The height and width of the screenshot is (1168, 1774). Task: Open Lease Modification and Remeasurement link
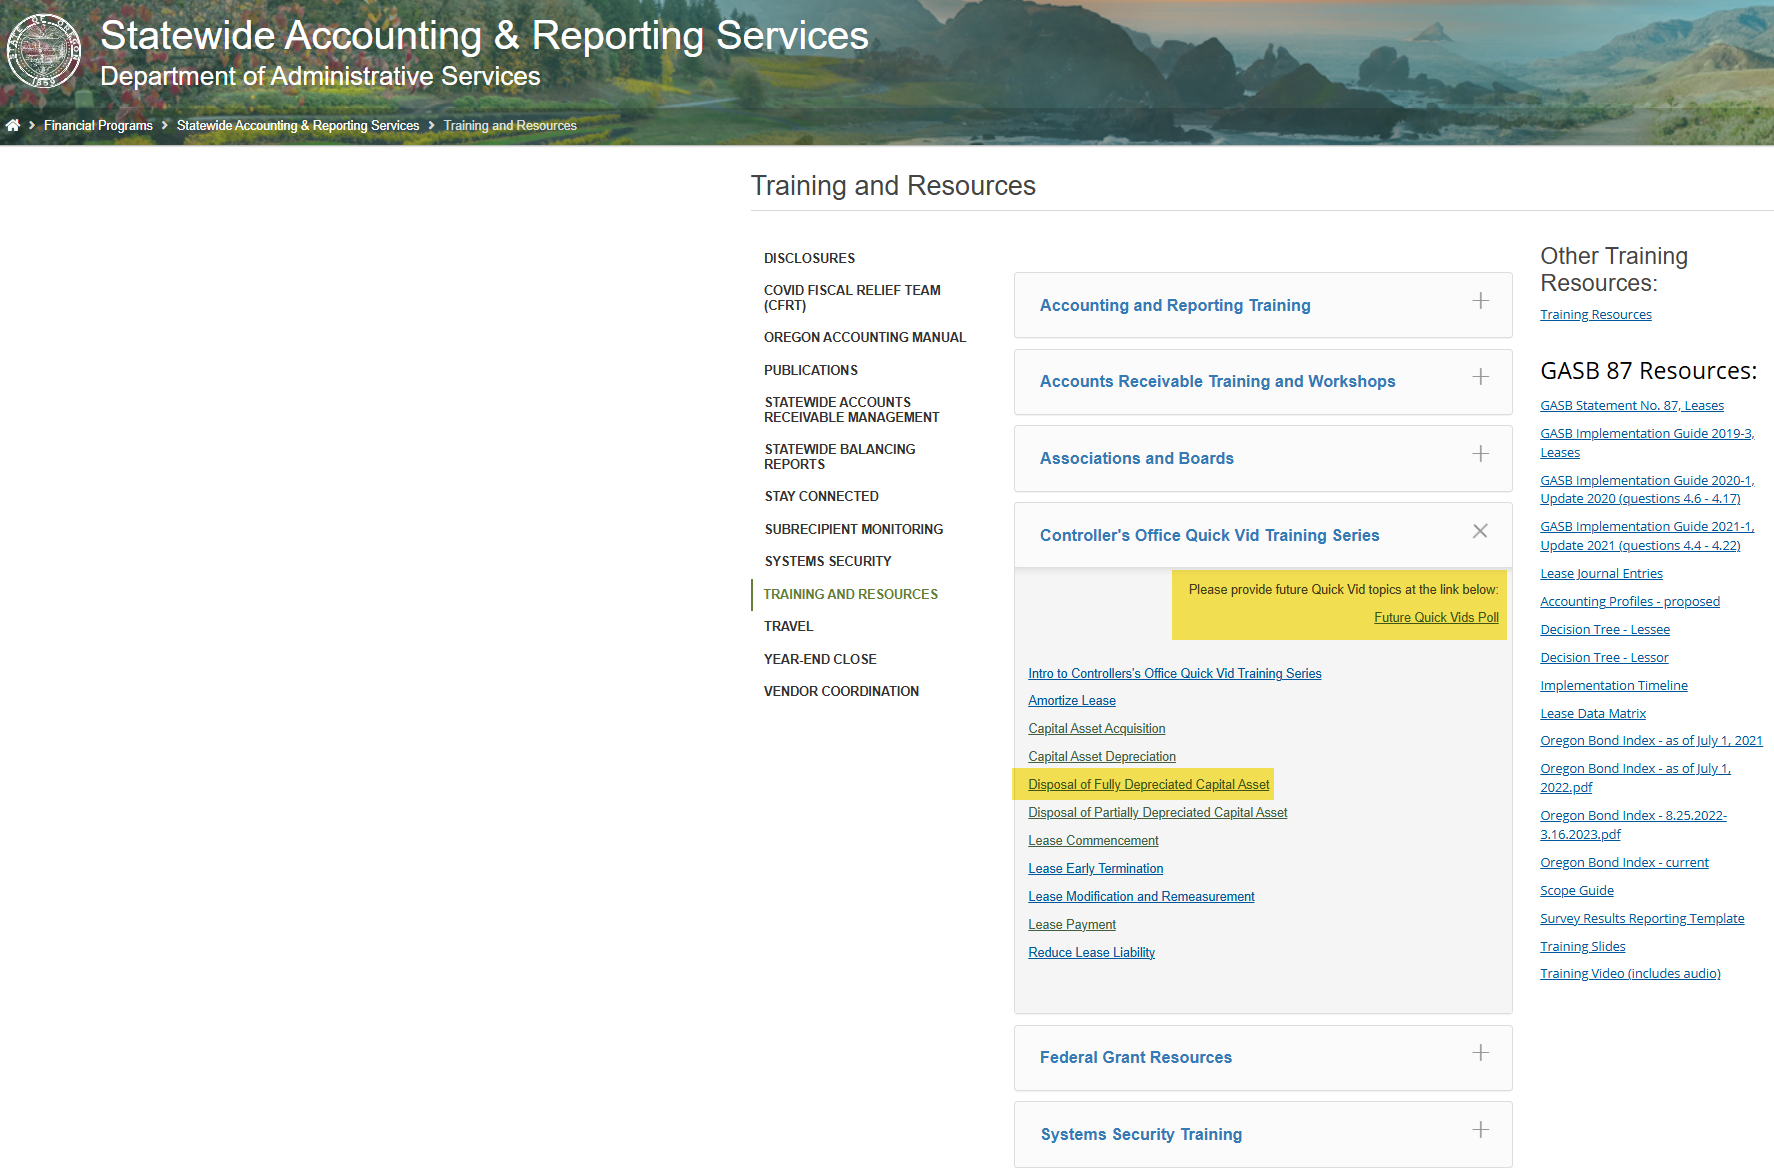(x=1141, y=897)
